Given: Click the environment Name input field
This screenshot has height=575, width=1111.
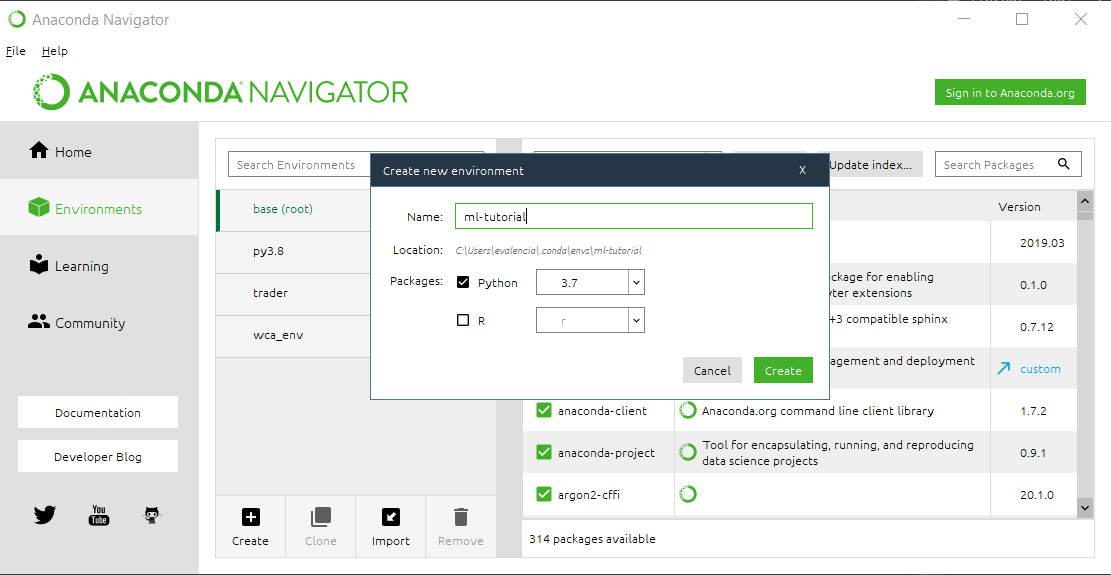Looking at the screenshot, I should click(633, 217).
